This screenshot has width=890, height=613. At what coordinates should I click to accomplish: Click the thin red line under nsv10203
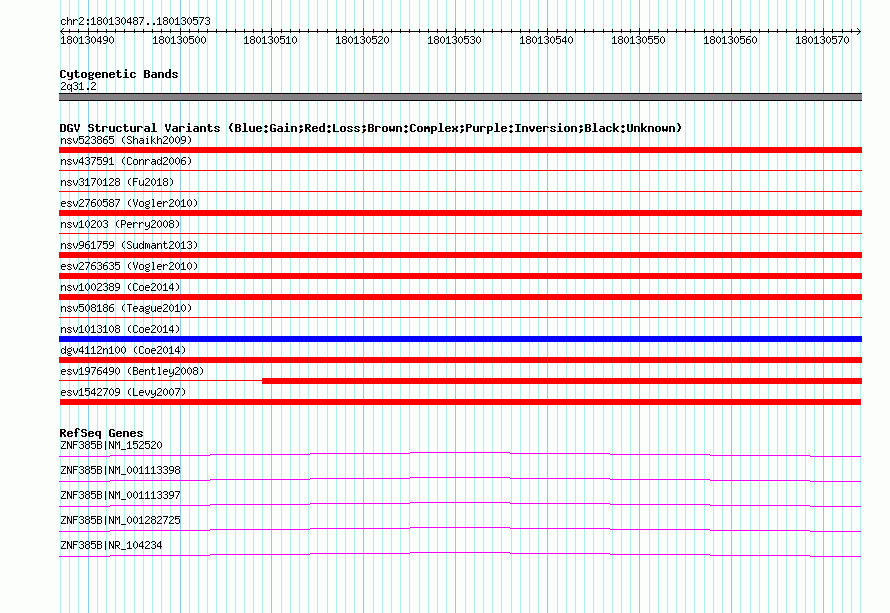pos(460,233)
